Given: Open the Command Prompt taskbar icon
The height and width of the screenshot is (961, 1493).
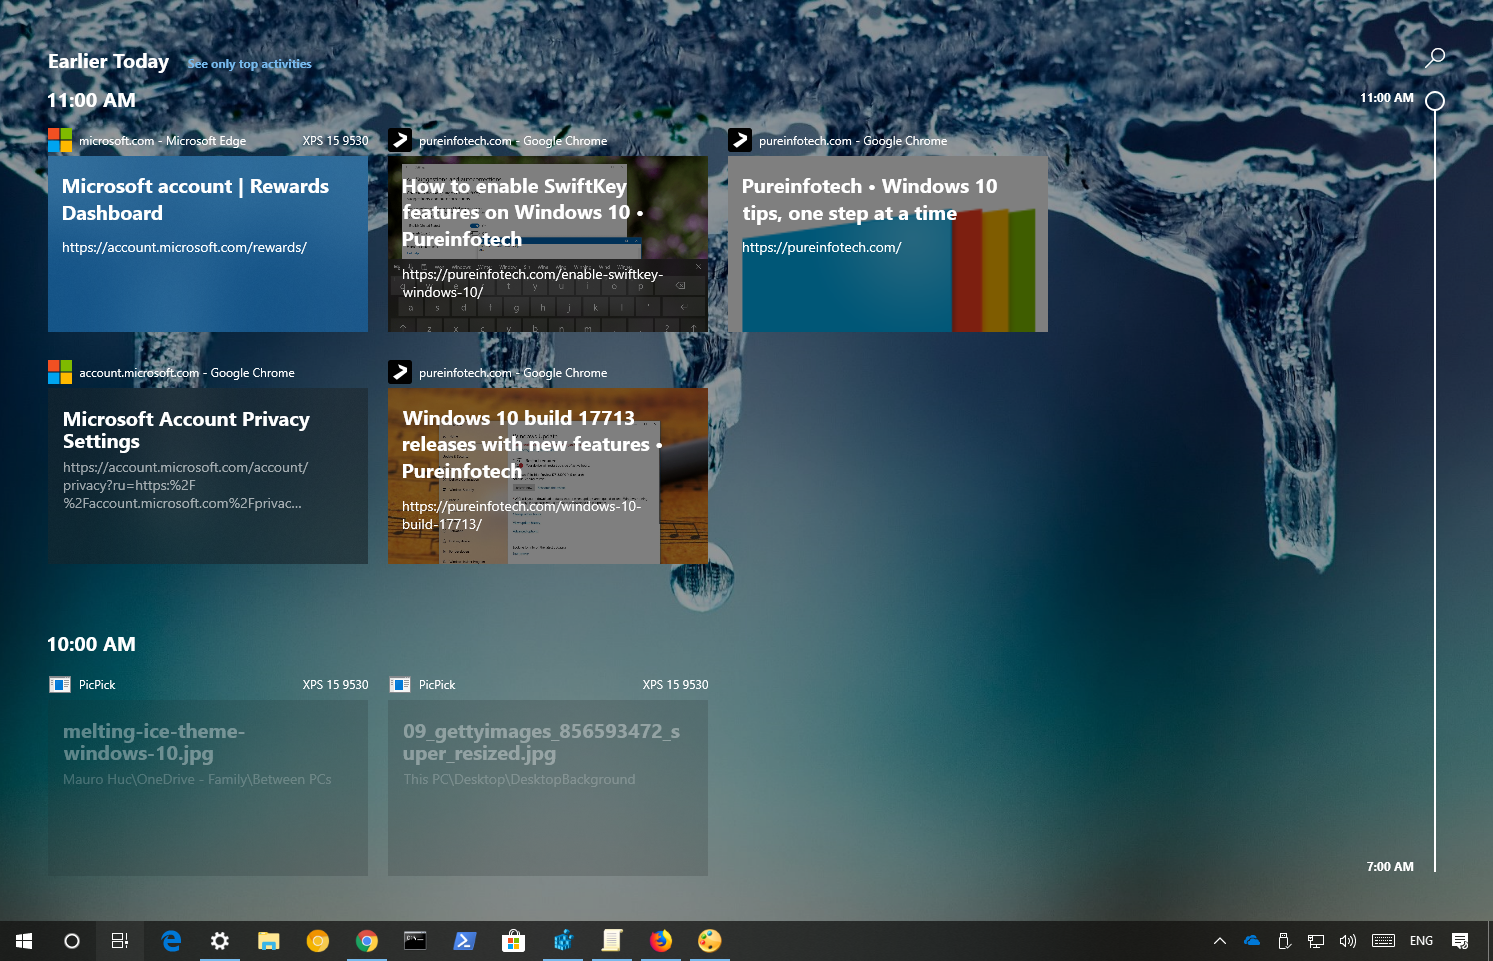Looking at the screenshot, I should (415, 941).
